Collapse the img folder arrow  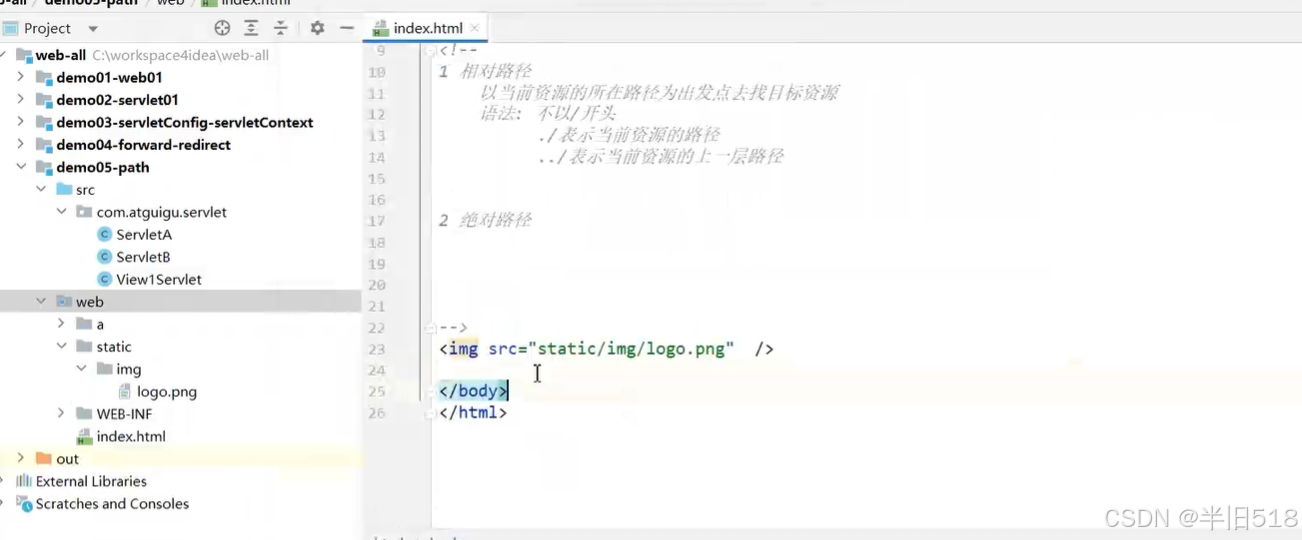coord(81,369)
